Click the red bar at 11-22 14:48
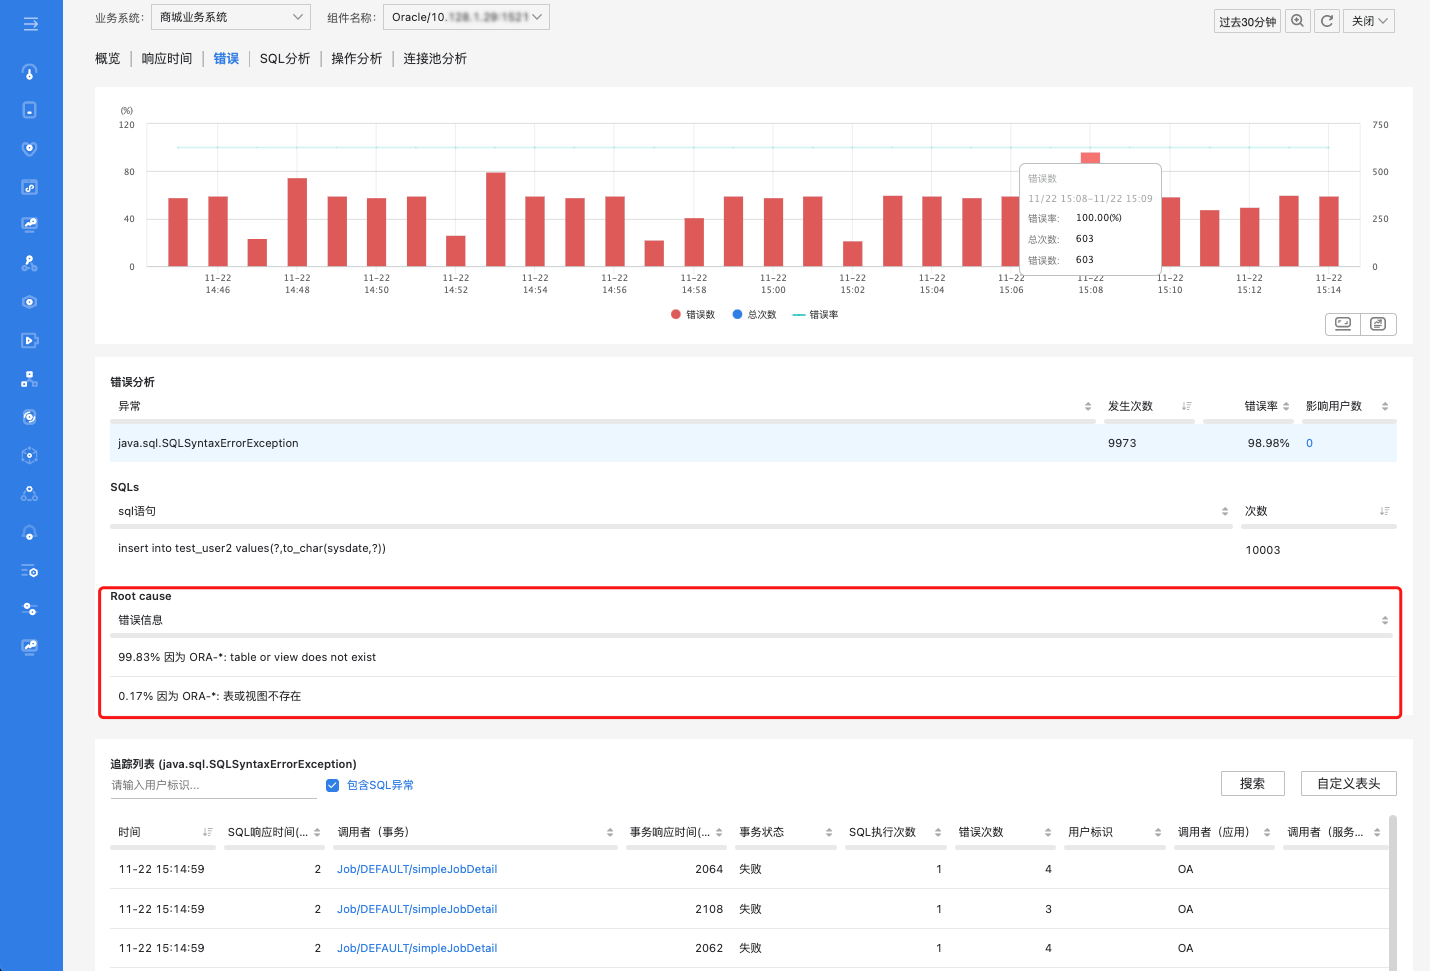The height and width of the screenshot is (971, 1430). coord(297,222)
